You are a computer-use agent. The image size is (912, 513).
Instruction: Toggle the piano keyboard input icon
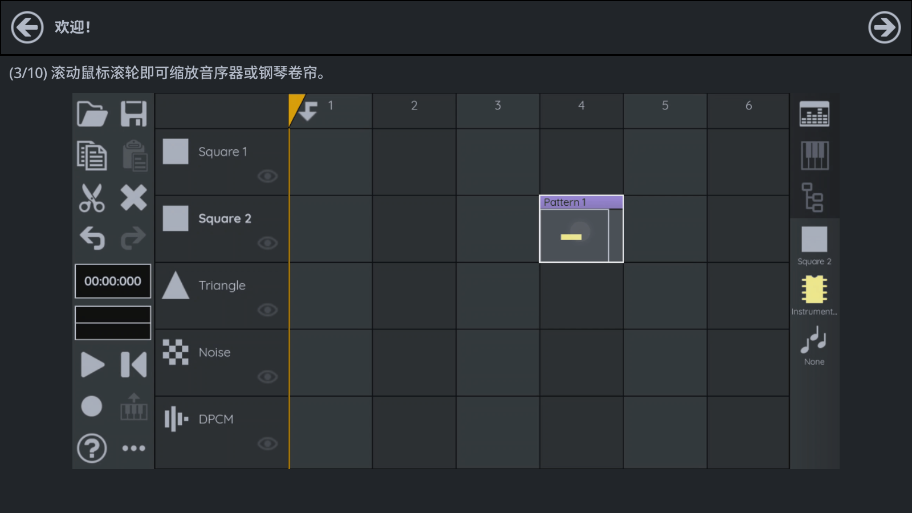click(x=134, y=407)
